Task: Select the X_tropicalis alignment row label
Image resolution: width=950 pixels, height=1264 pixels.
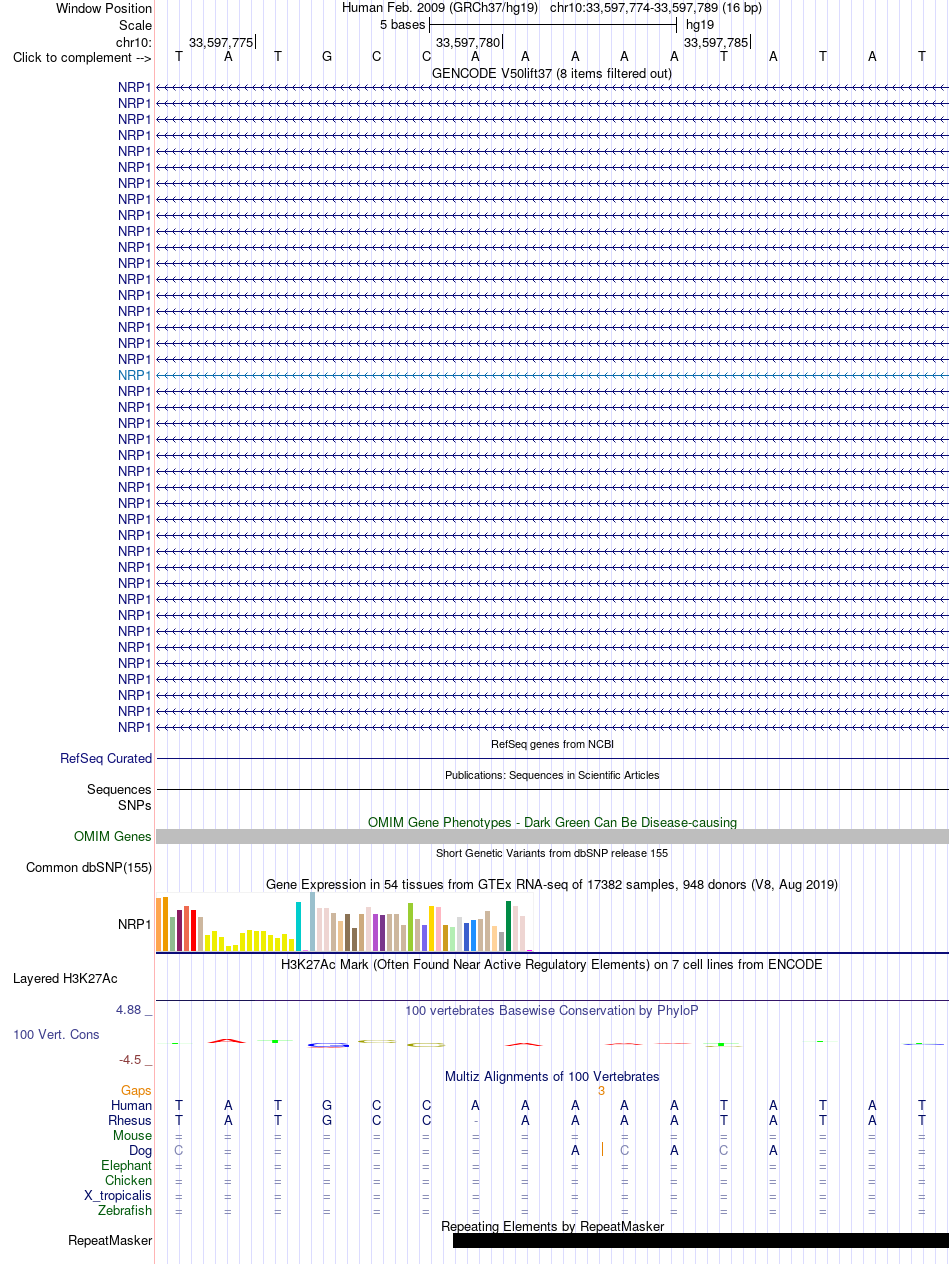Action: (x=118, y=1196)
